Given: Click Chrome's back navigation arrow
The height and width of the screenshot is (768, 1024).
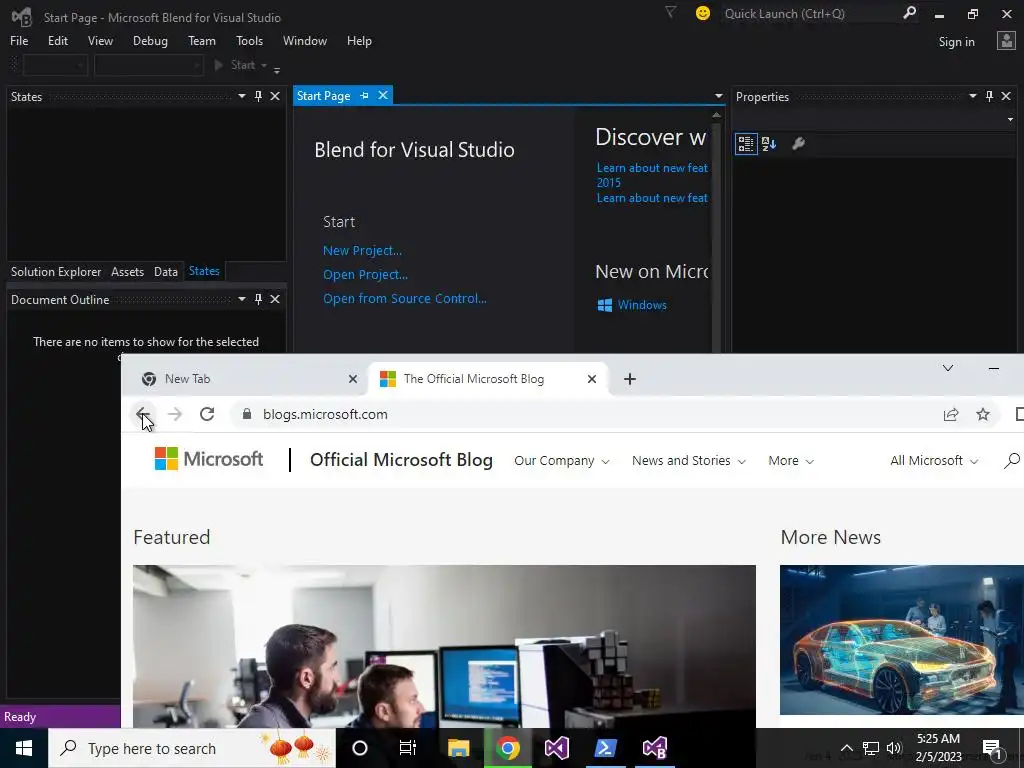Looking at the screenshot, I should coord(142,414).
